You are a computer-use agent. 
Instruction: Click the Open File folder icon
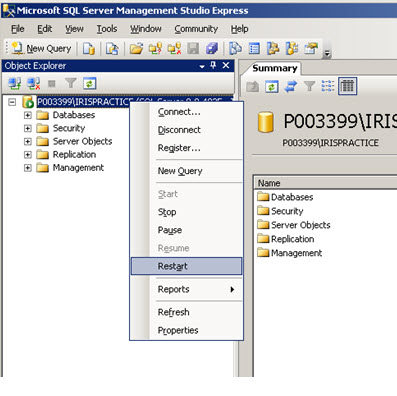[136, 49]
